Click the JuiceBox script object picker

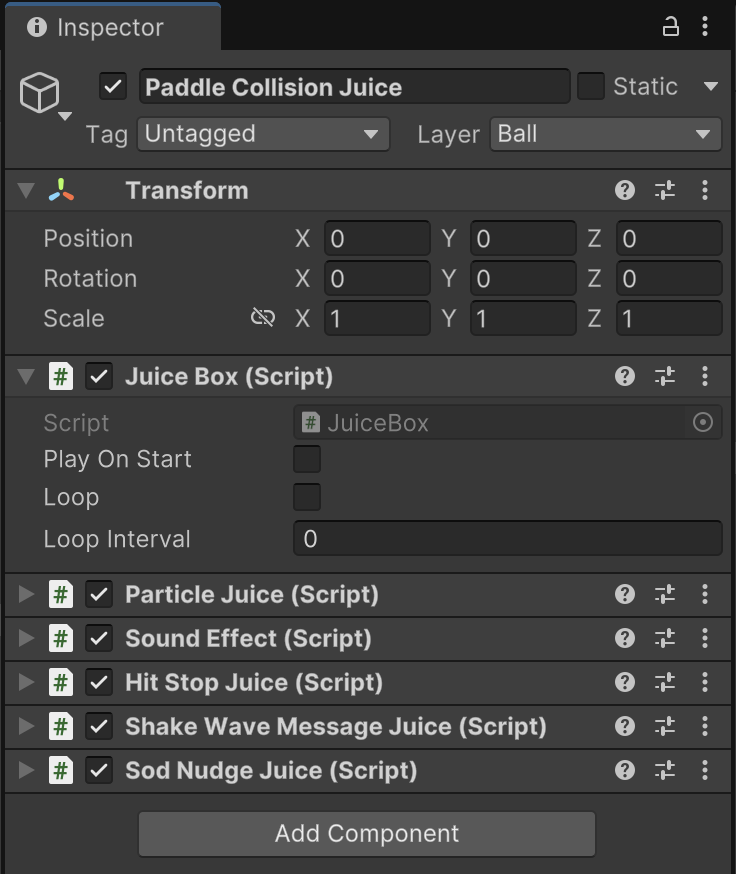(703, 423)
